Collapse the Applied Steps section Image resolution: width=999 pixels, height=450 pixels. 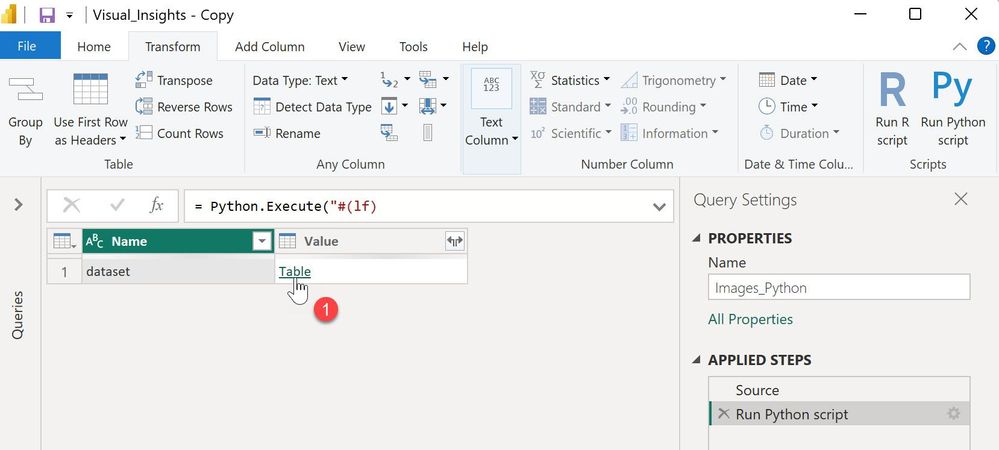[697, 360]
